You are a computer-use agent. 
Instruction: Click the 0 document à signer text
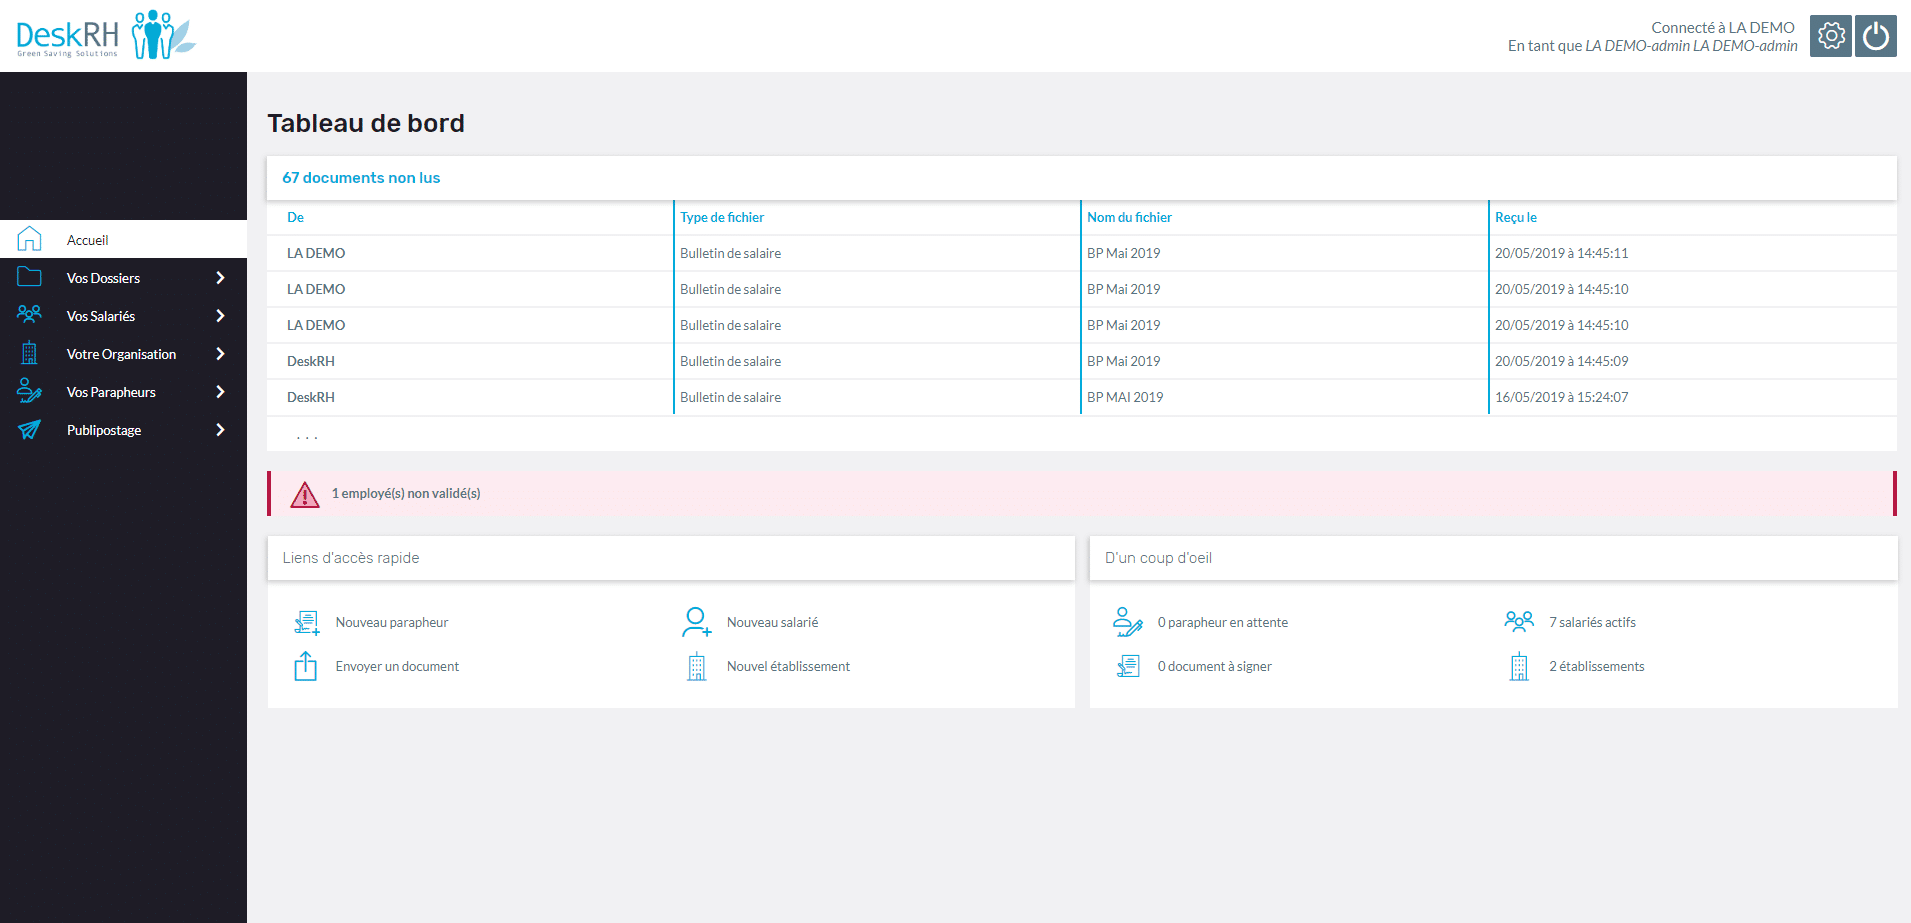[x=1215, y=666]
